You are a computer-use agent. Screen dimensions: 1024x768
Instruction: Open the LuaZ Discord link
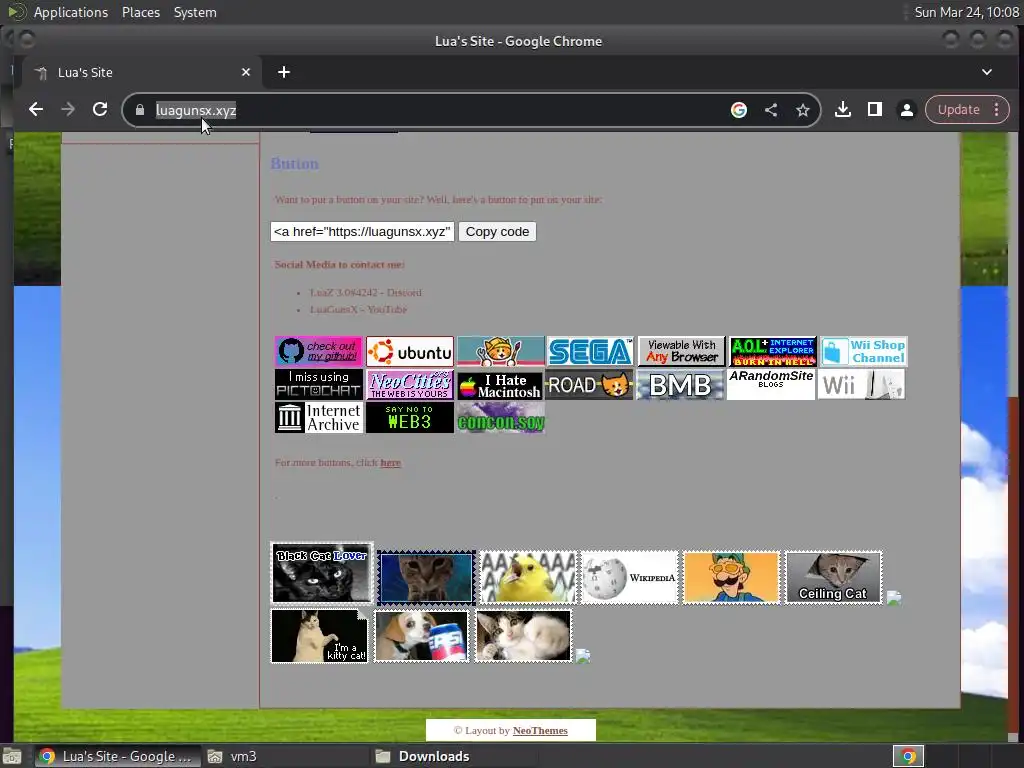[x=366, y=293]
